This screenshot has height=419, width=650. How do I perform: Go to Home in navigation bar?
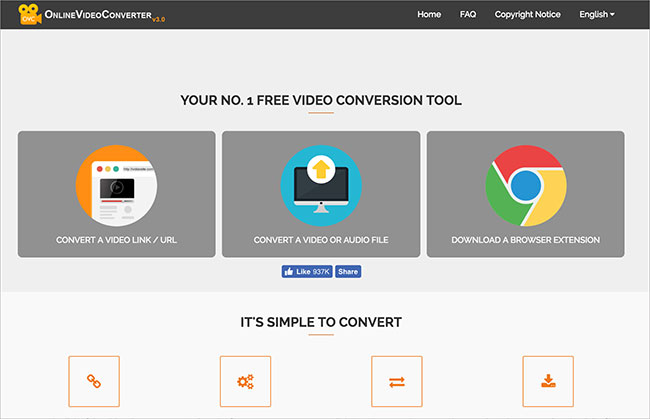pyautogui.click(x=429, y=15)
